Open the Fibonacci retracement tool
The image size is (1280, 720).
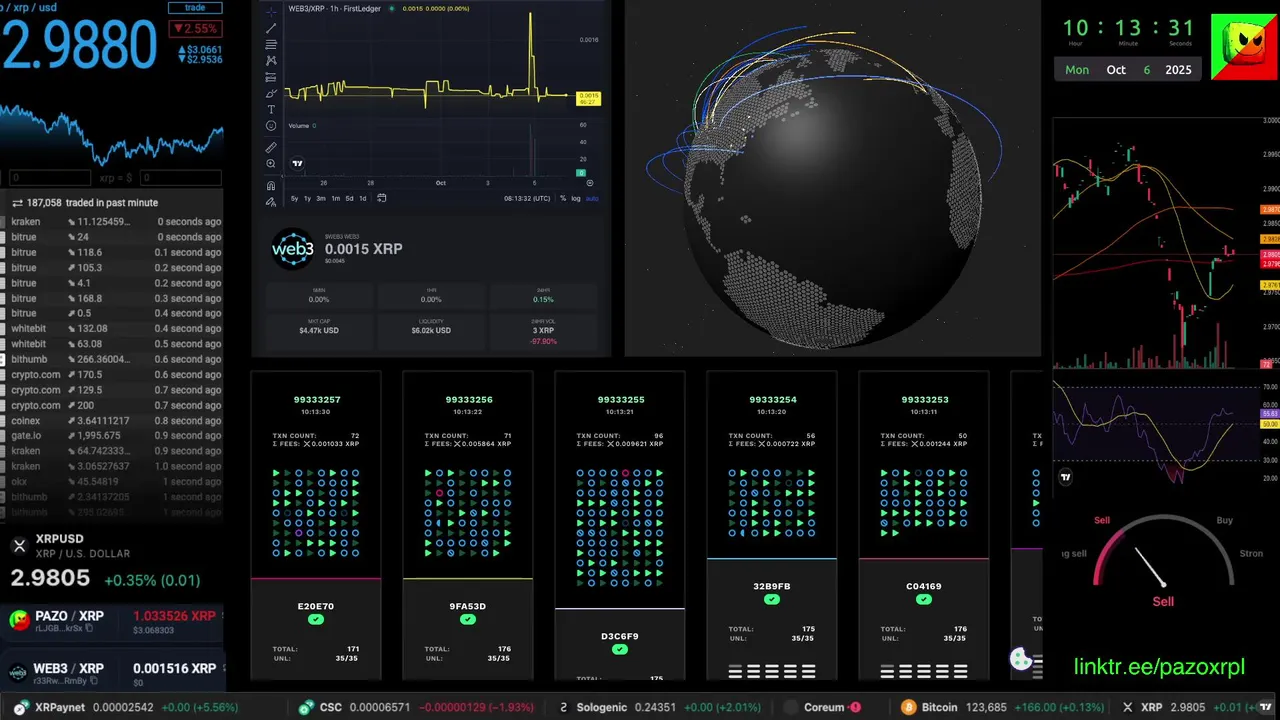tap(271, 44)
